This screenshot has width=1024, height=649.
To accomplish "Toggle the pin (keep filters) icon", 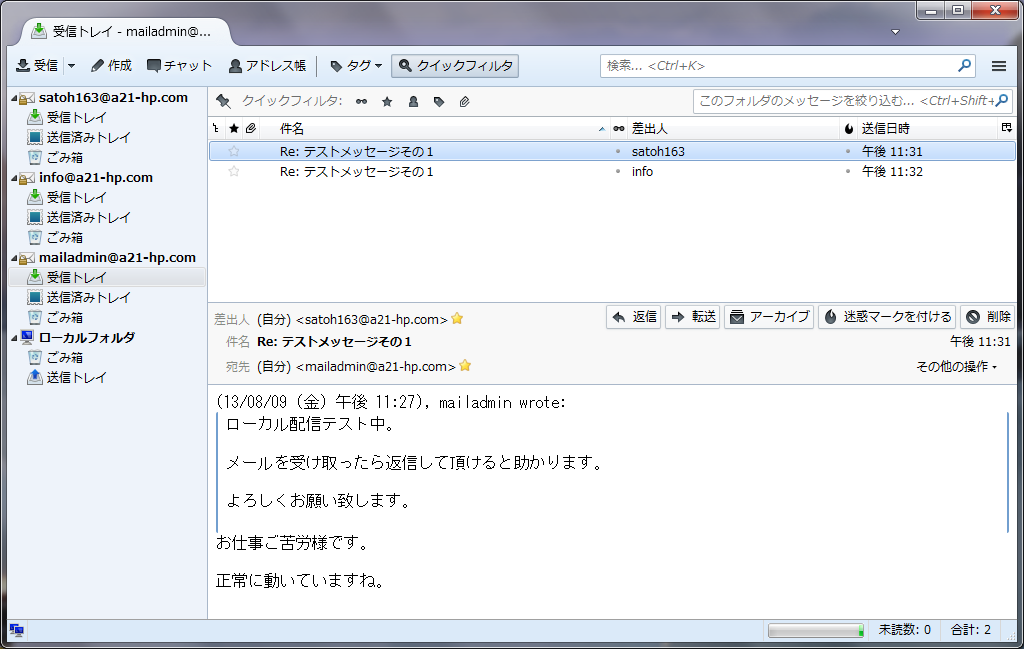I will click(x=223, y=101).
